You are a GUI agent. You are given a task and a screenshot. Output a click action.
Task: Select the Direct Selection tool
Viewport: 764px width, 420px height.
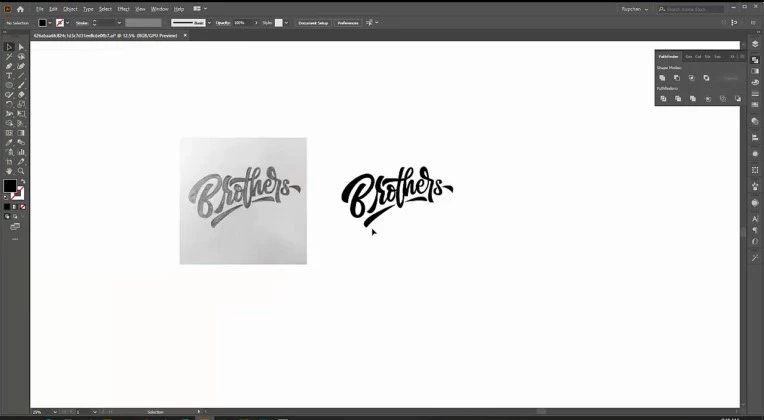tap(21, 47)
